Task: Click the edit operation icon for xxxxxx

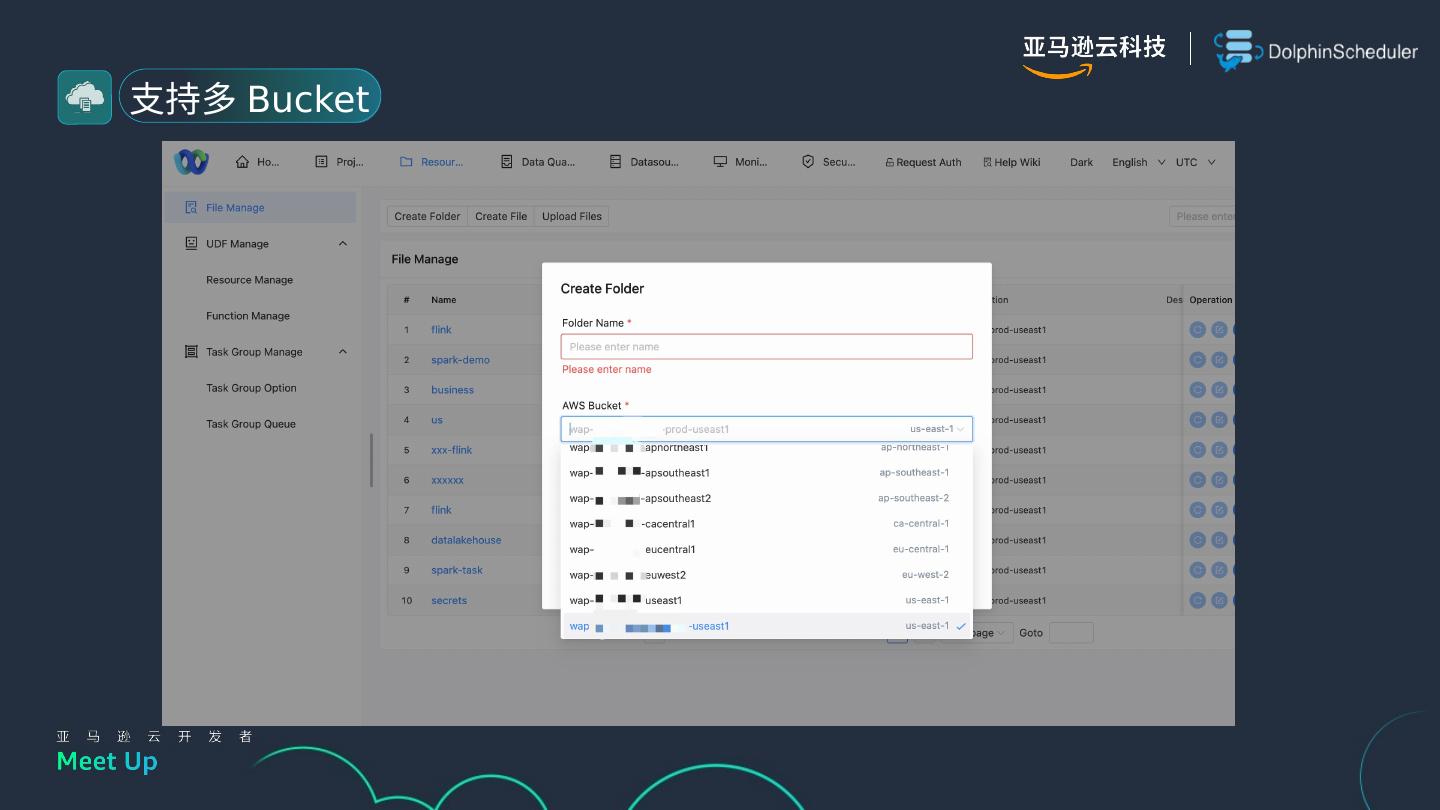Action: point(1219,480)
